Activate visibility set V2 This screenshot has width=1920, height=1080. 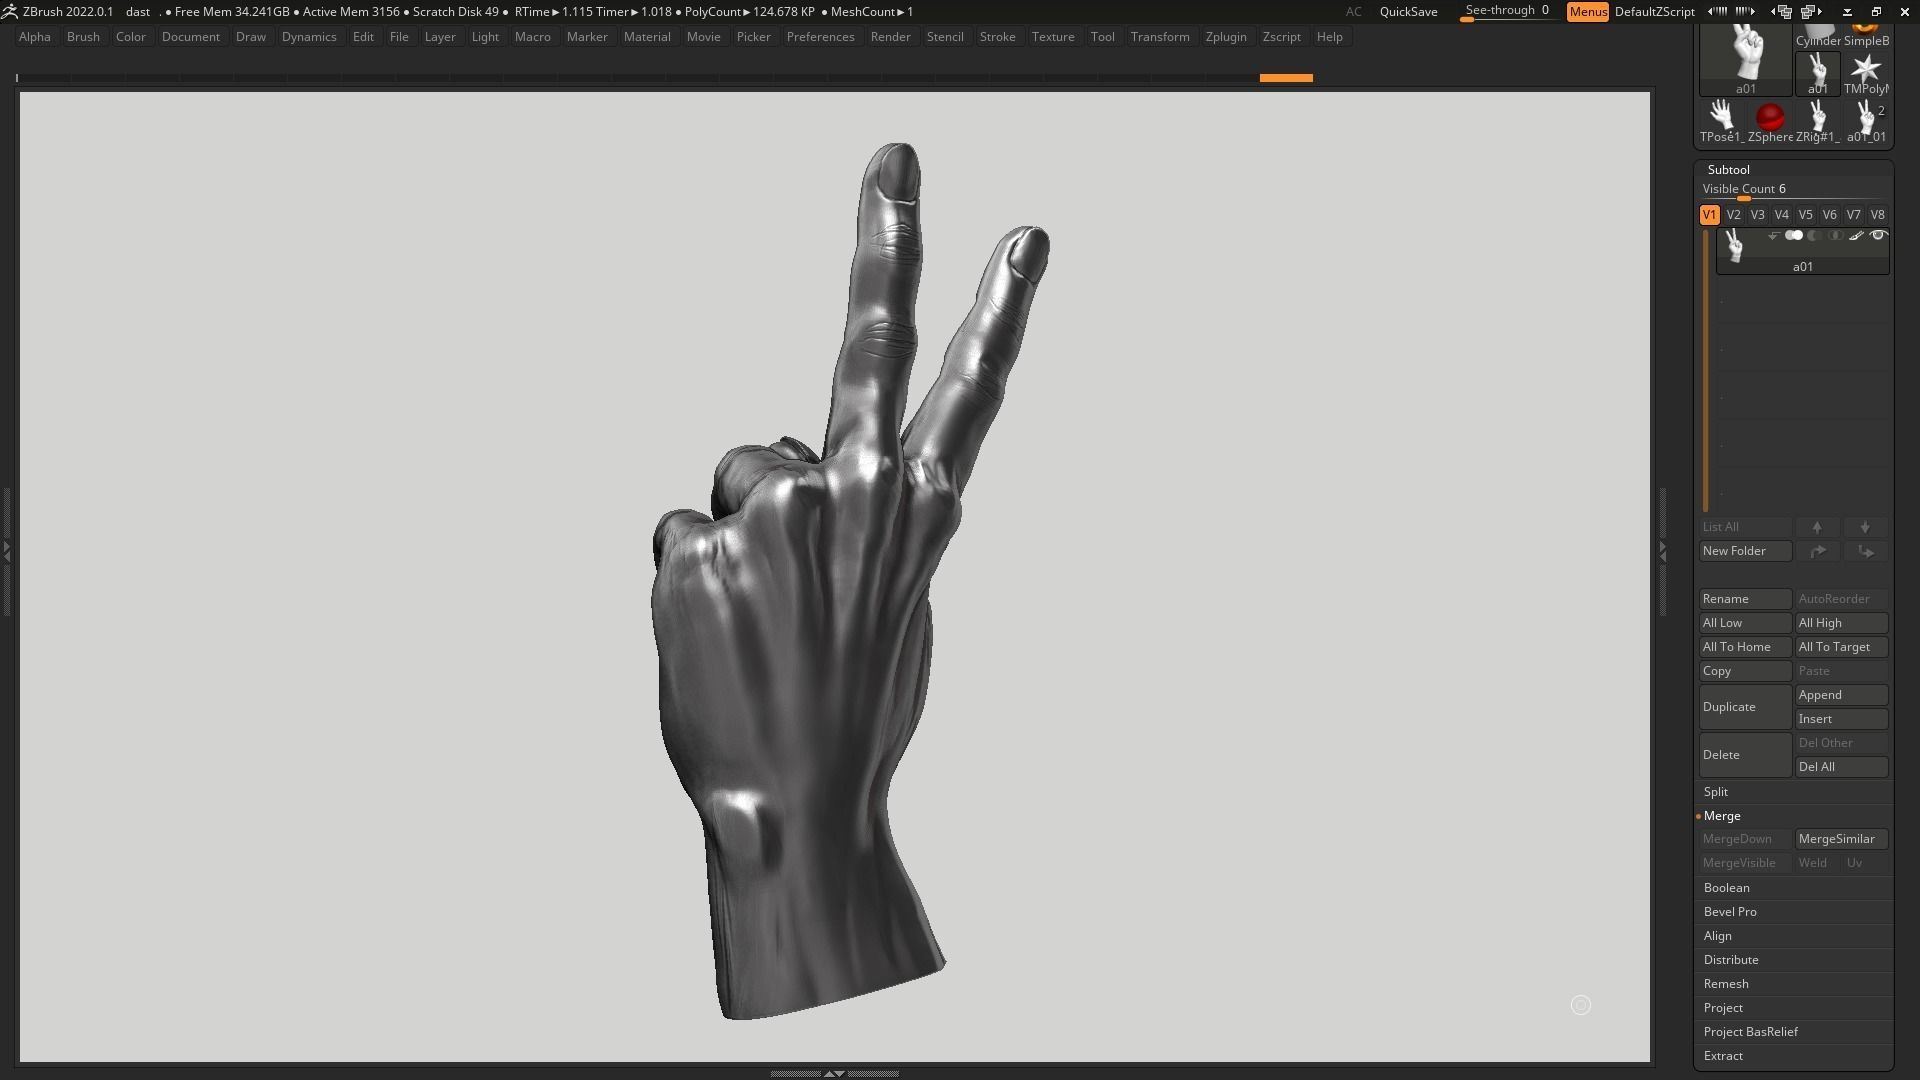pyautogui.click(x=1733, y=215)
